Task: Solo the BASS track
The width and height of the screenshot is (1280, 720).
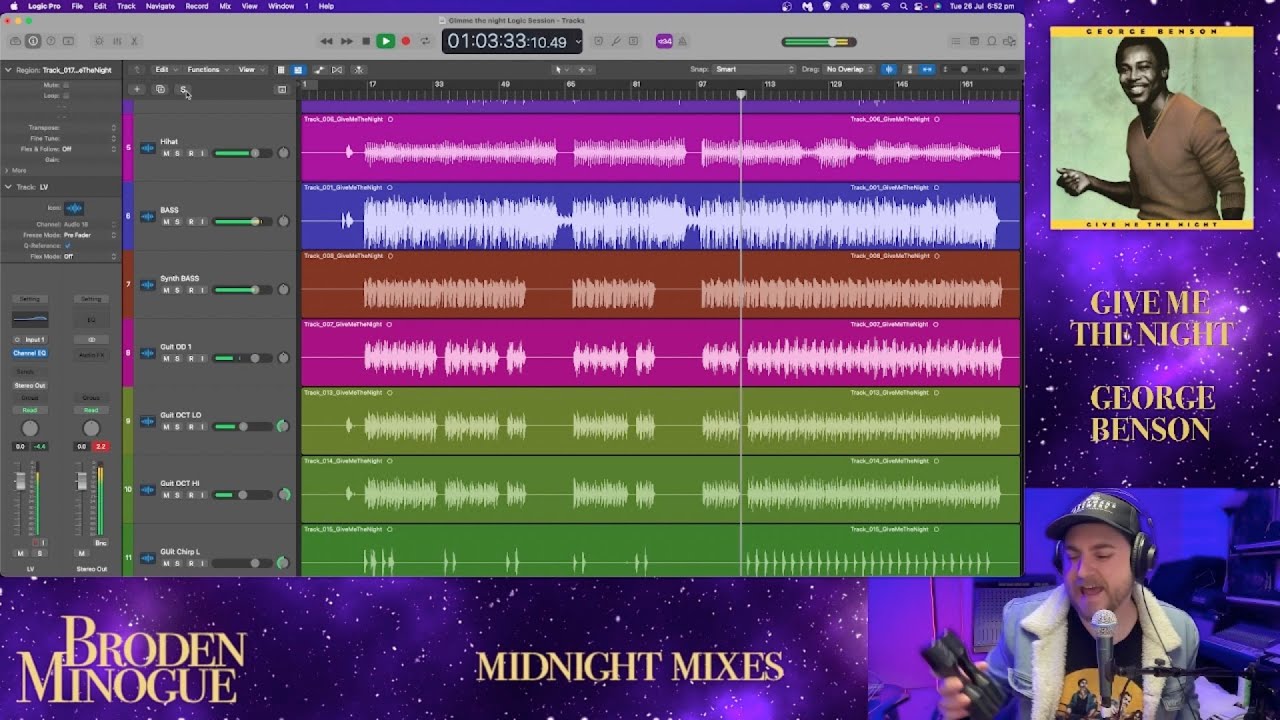Action: point(178,221)
